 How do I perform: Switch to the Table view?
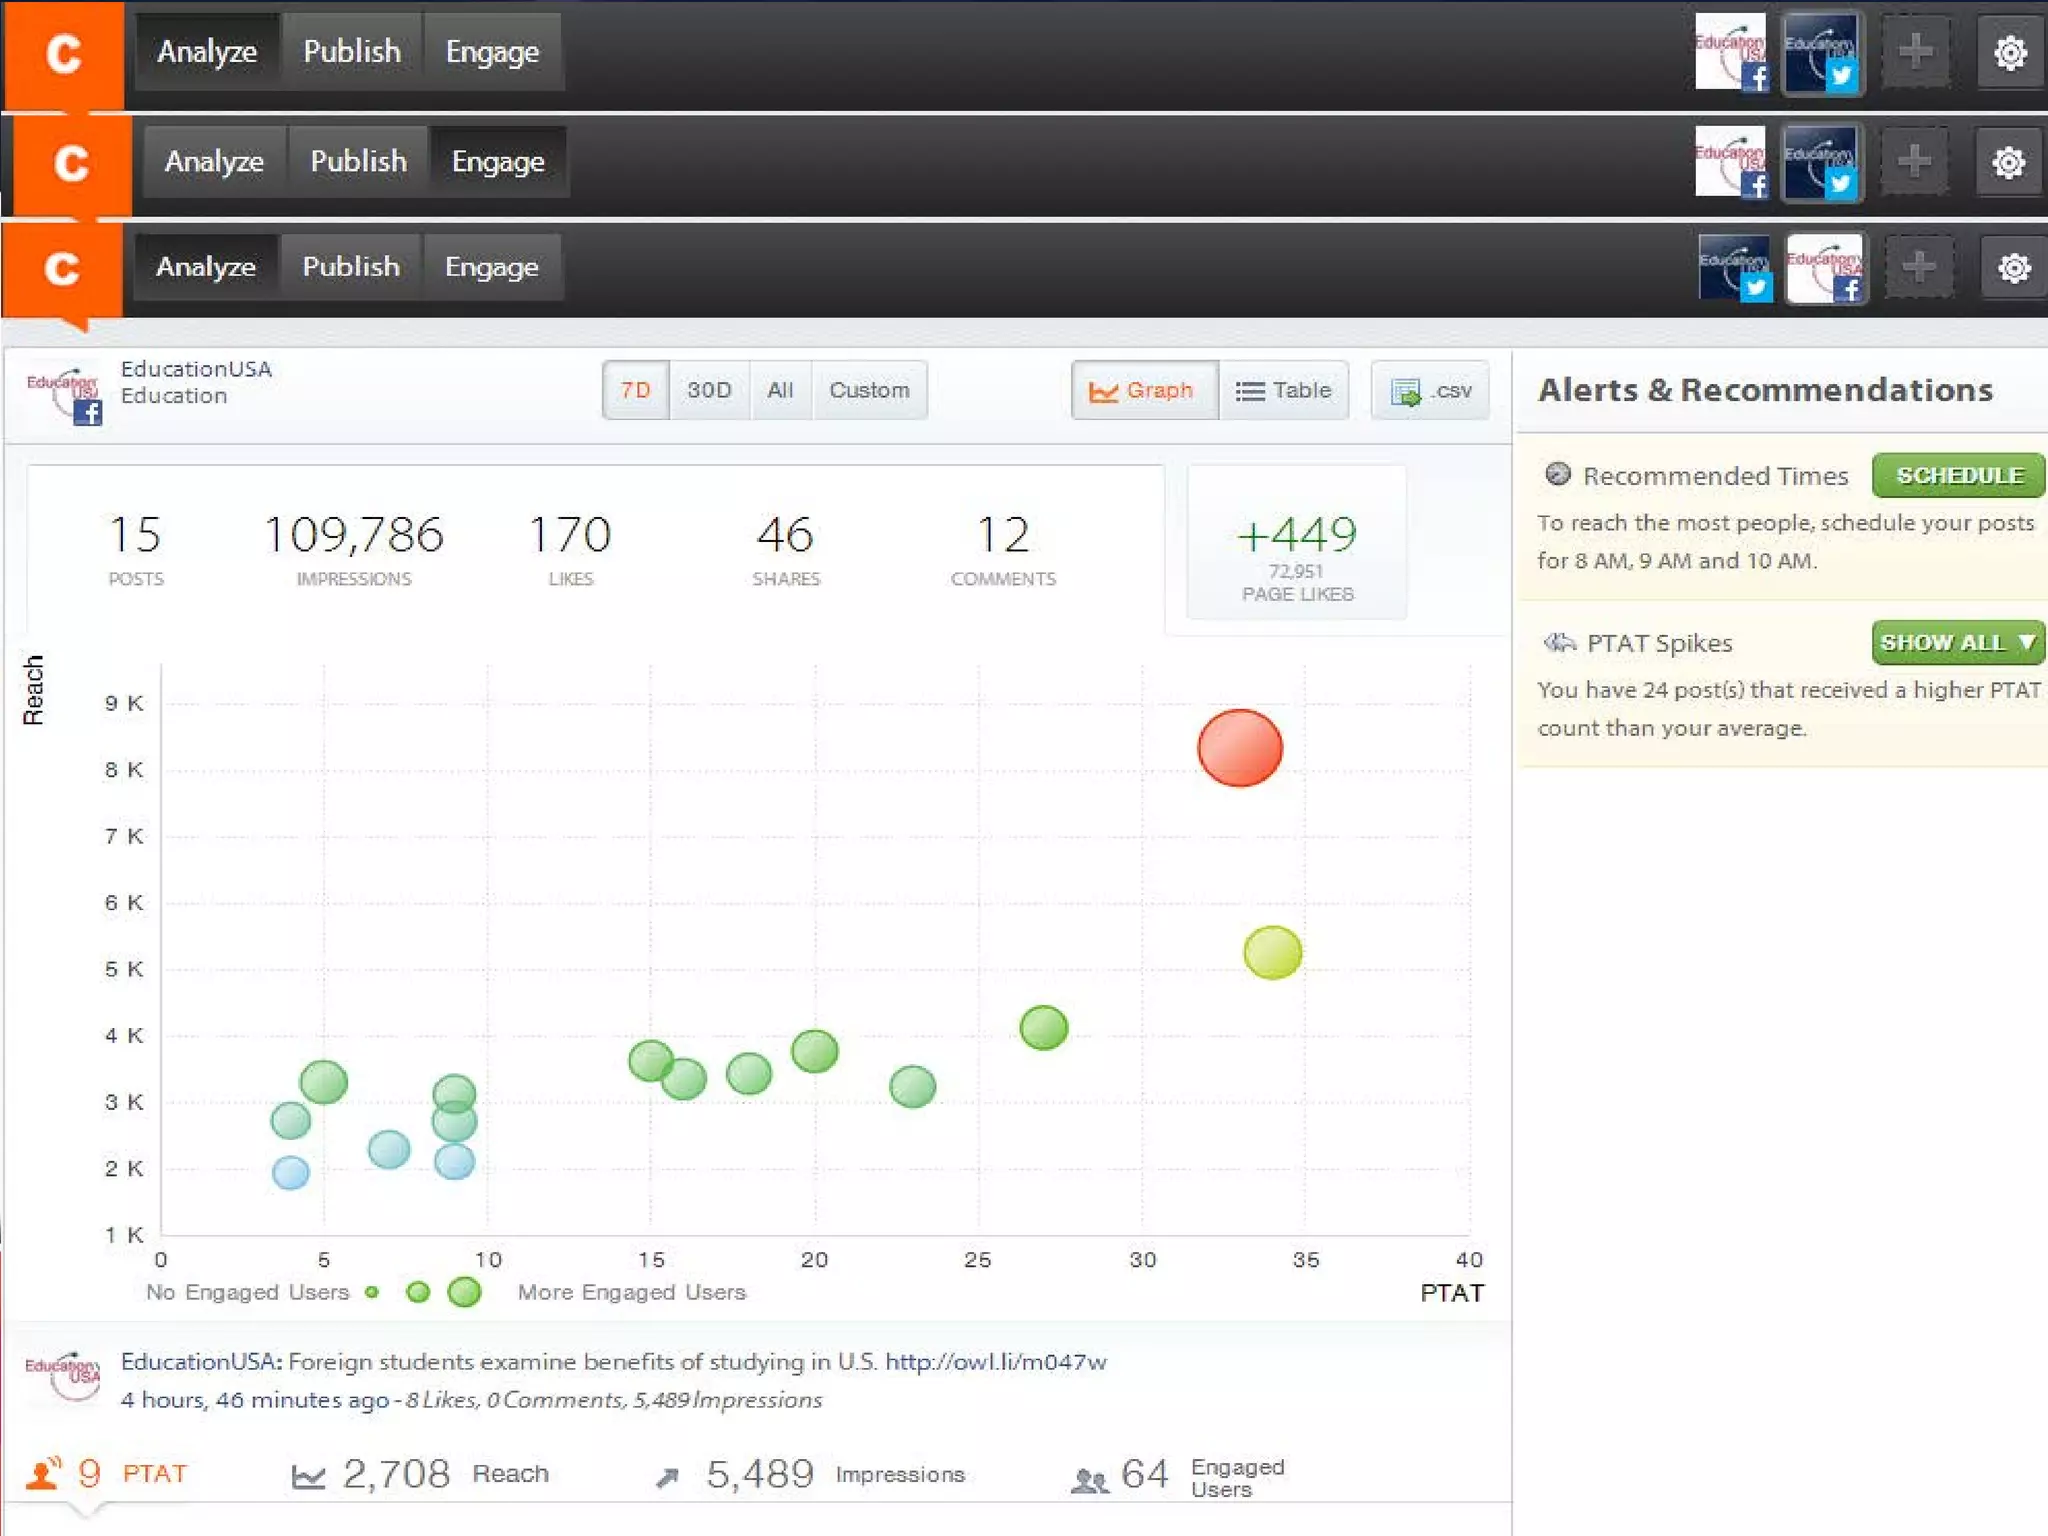(x=1283, y=390)
